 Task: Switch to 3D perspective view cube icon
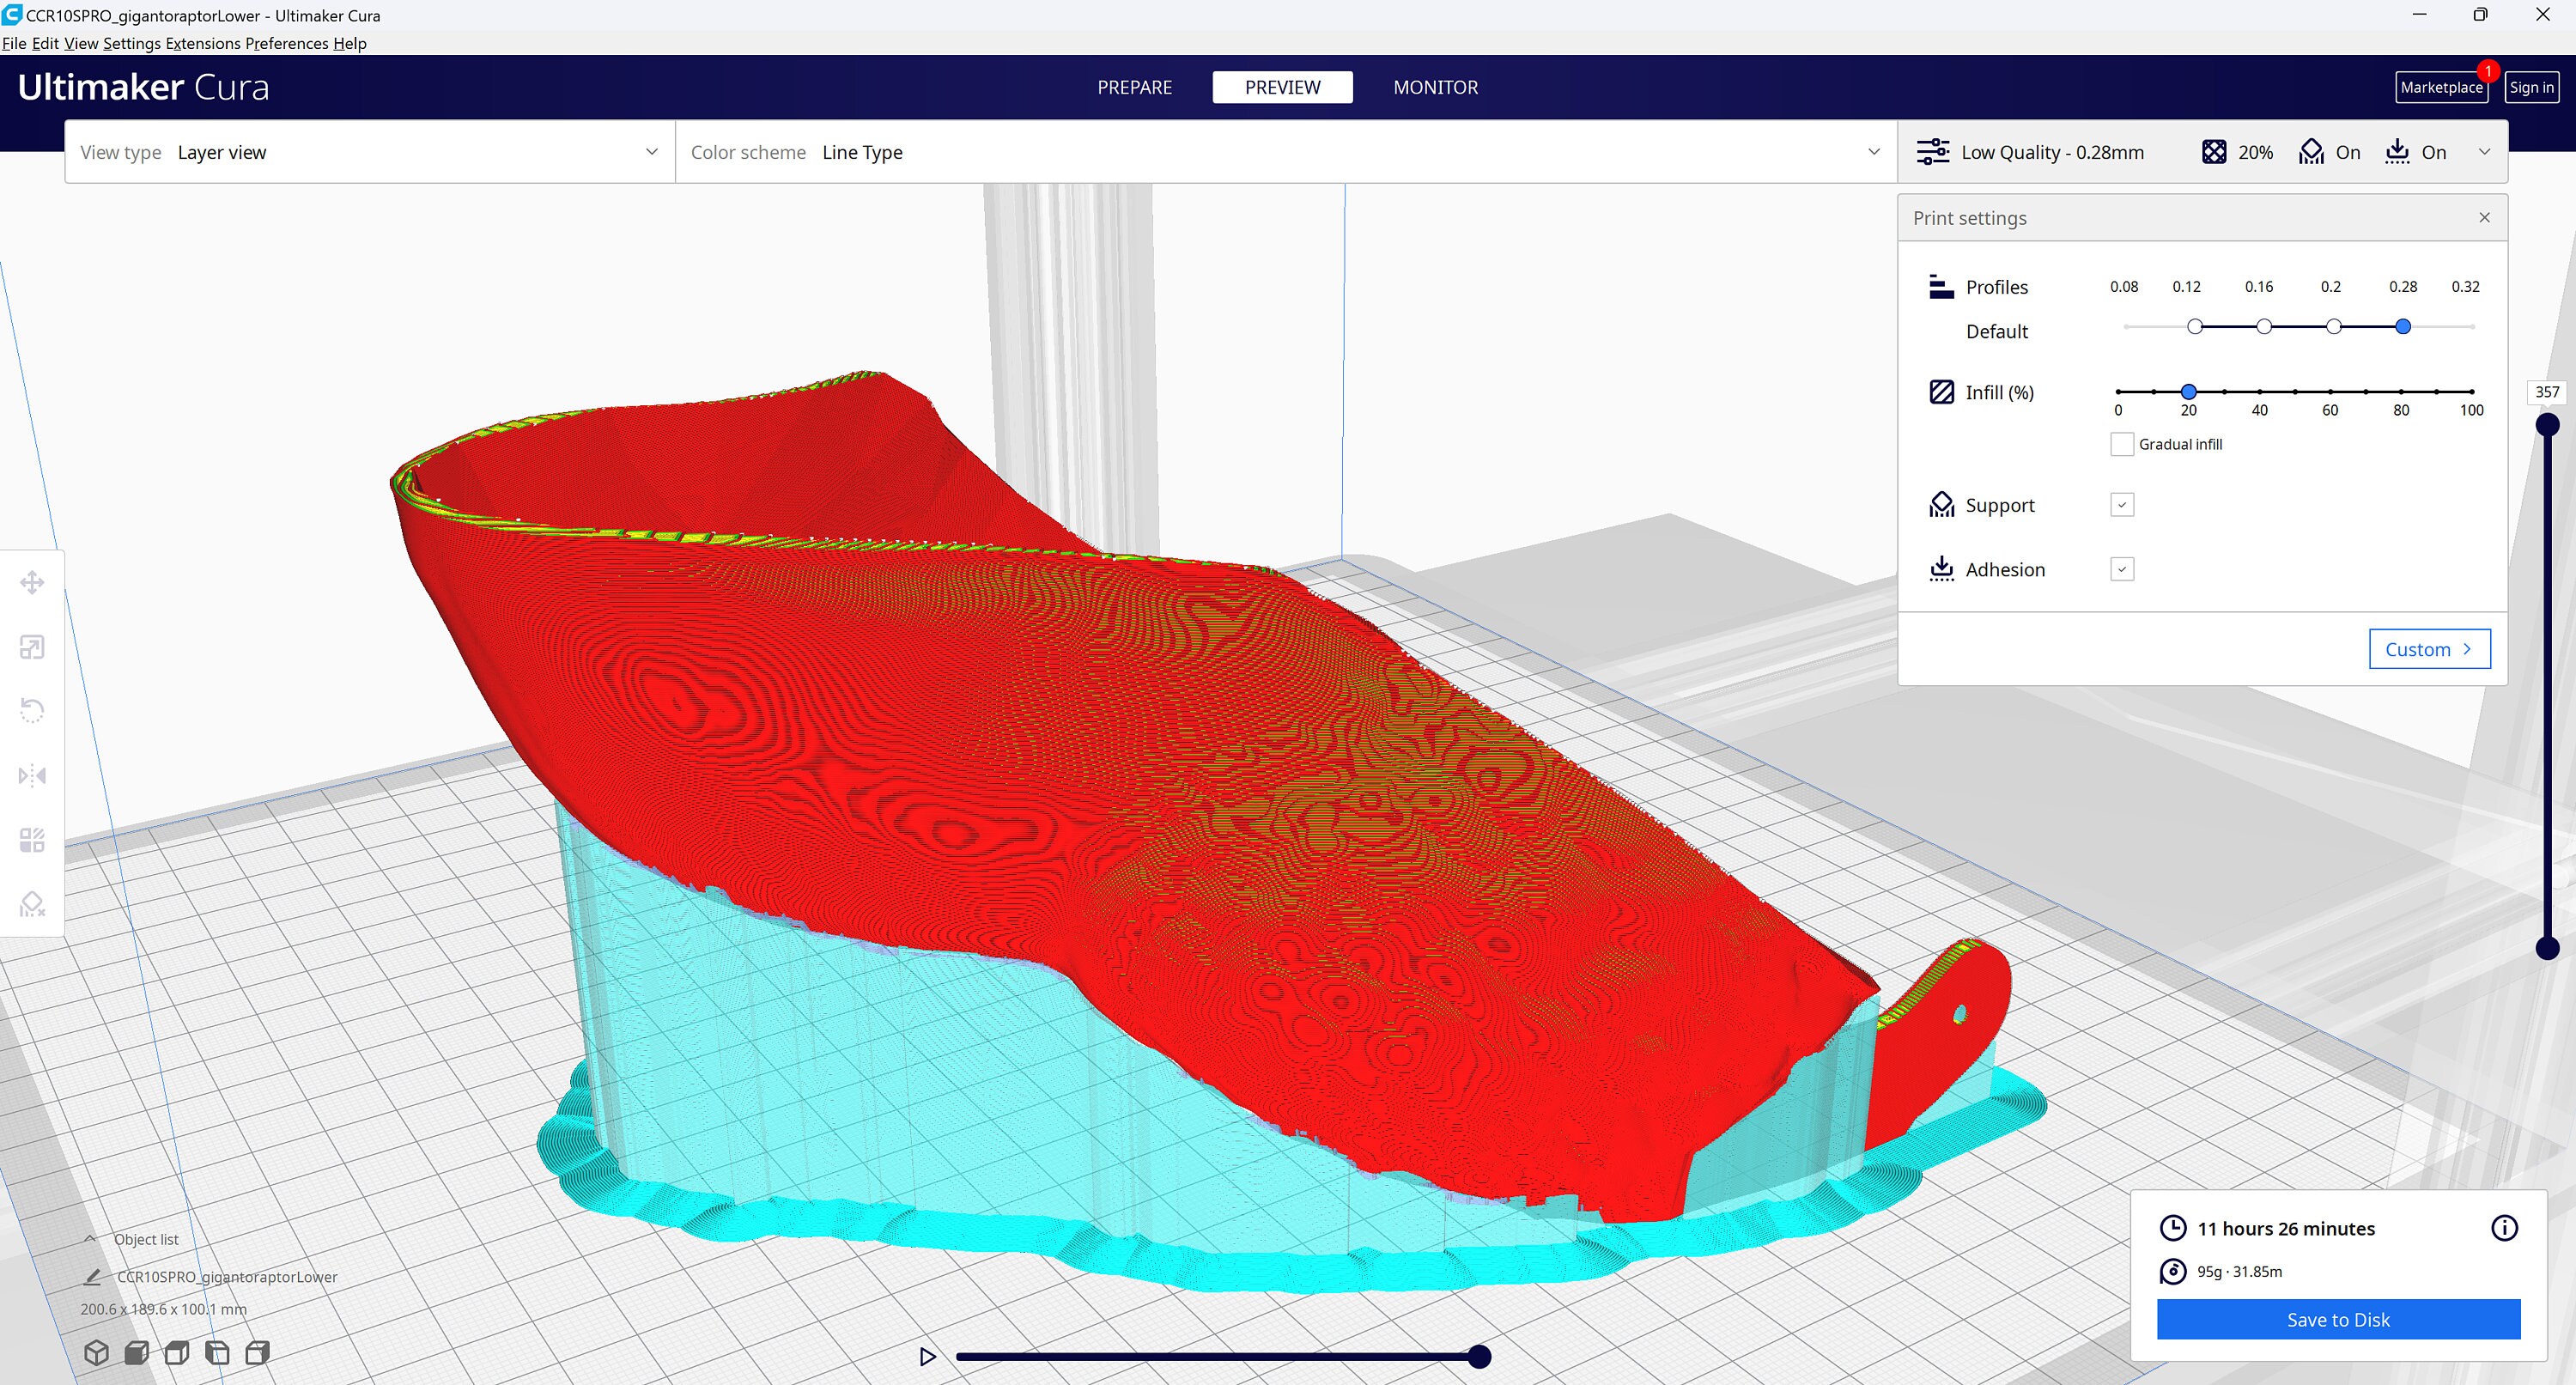click(x=96, y=1353)
